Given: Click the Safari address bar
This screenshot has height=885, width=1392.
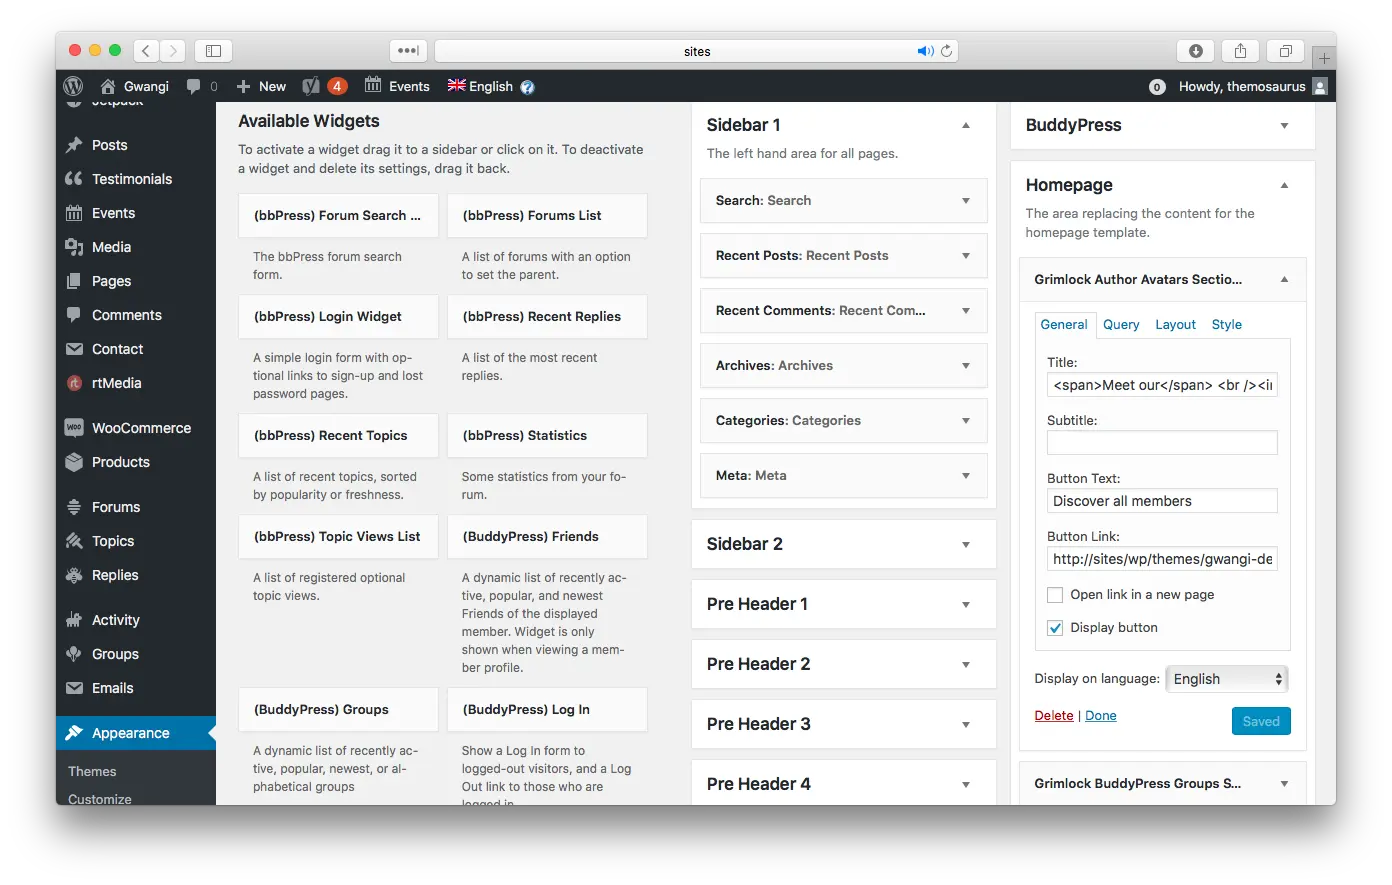Looking at the screenshot, I should tap(697, 51).
